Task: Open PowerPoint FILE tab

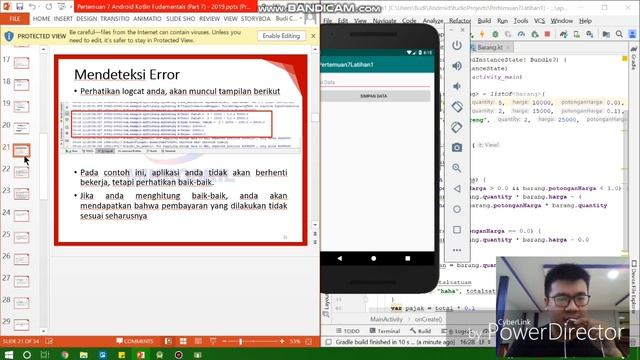Action: (x=15, y=19)
